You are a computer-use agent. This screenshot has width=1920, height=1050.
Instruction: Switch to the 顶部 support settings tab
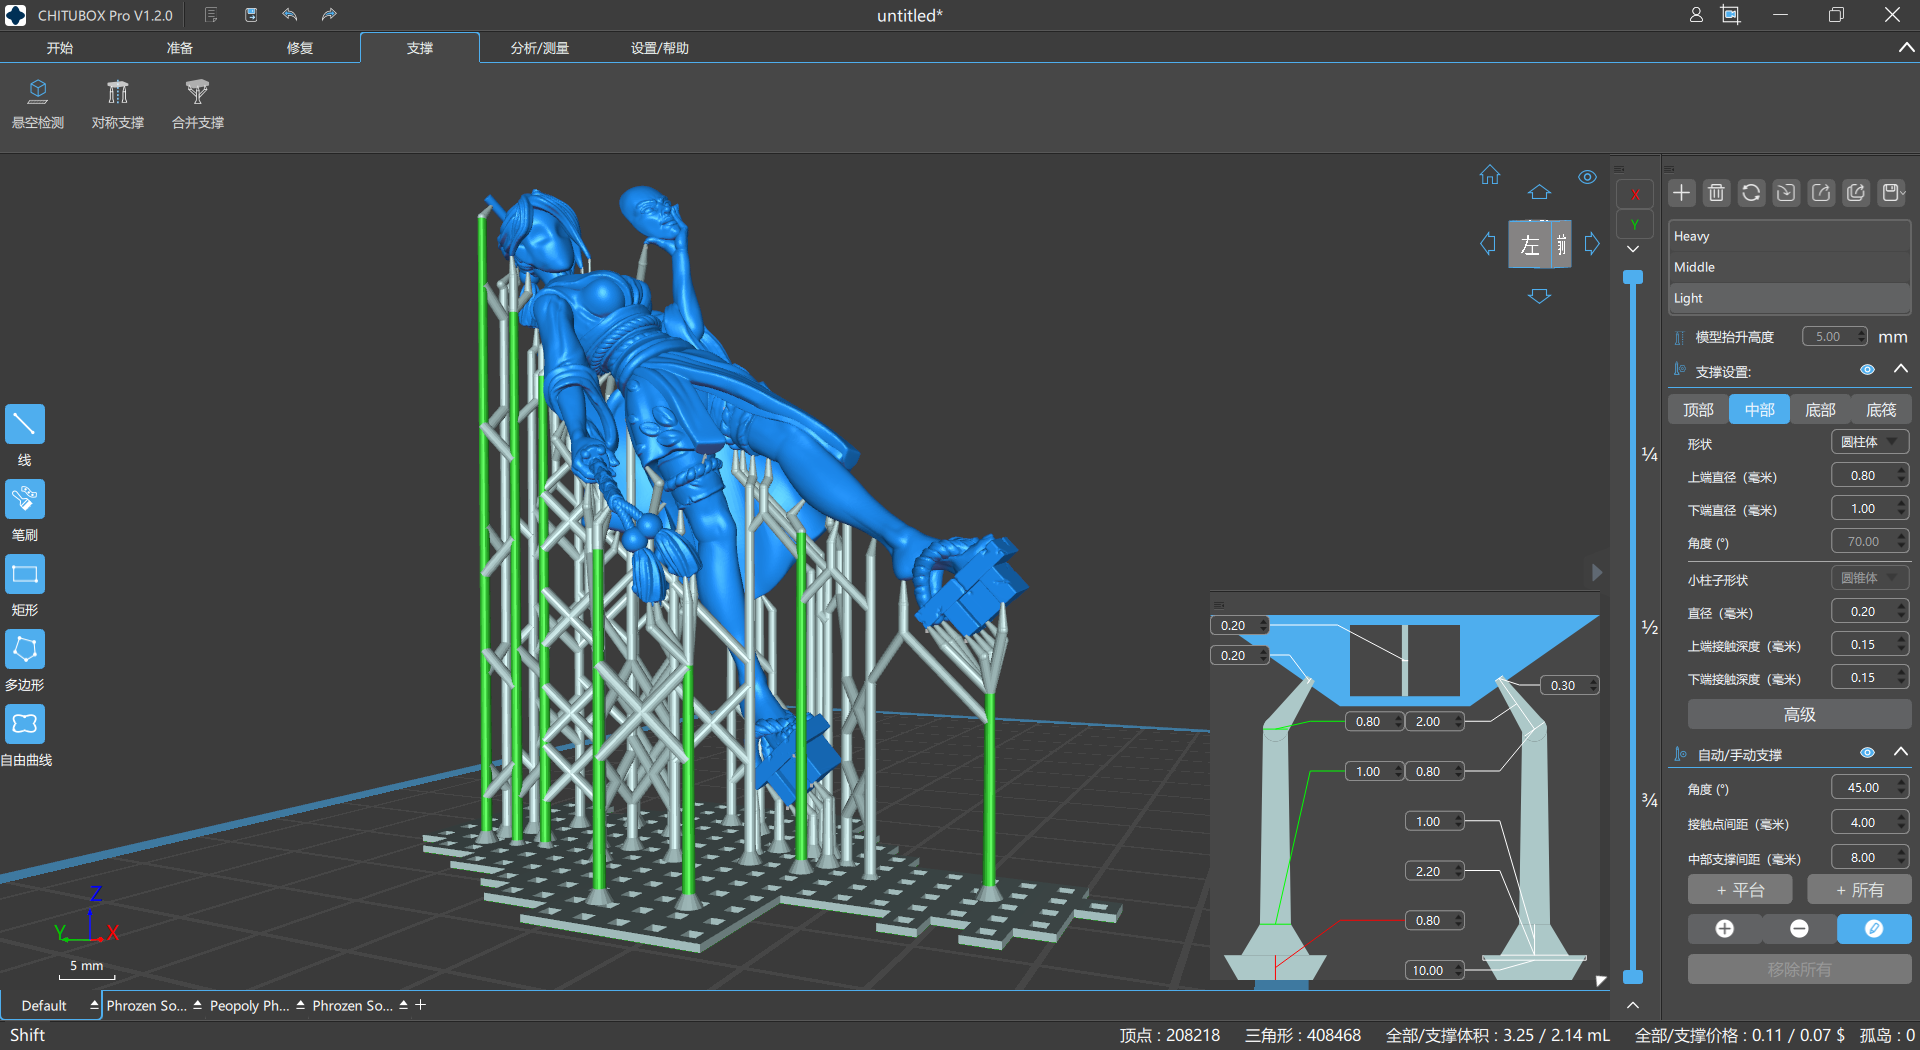click(1698, 410)
